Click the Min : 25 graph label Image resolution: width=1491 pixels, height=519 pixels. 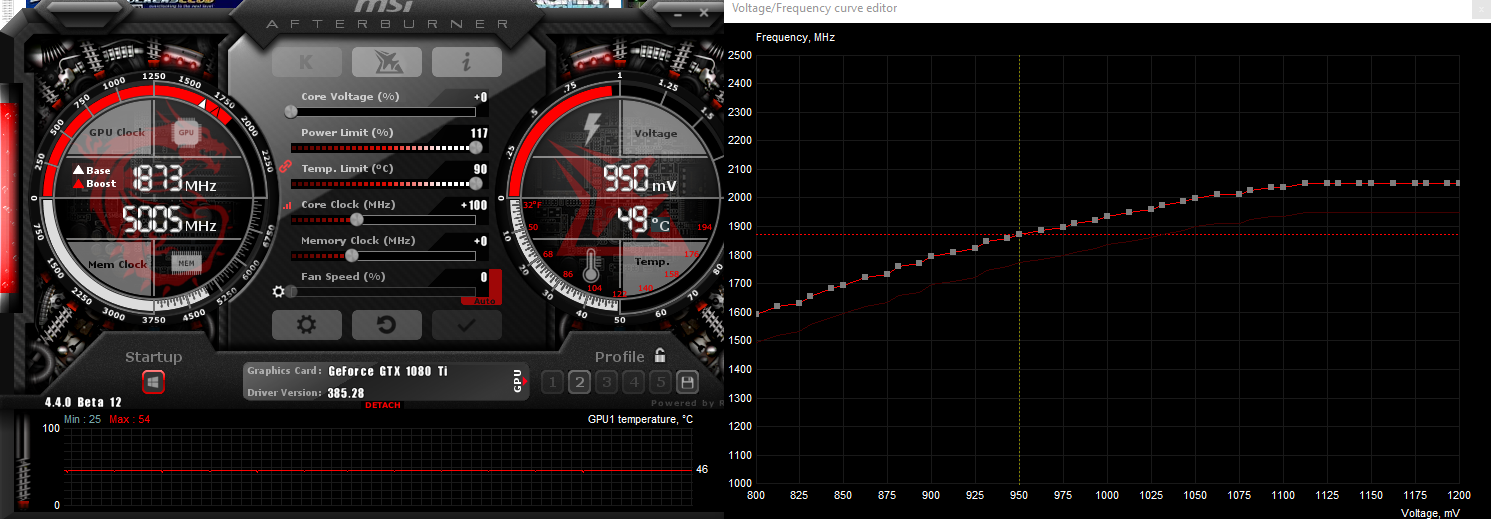click(83, 419)
